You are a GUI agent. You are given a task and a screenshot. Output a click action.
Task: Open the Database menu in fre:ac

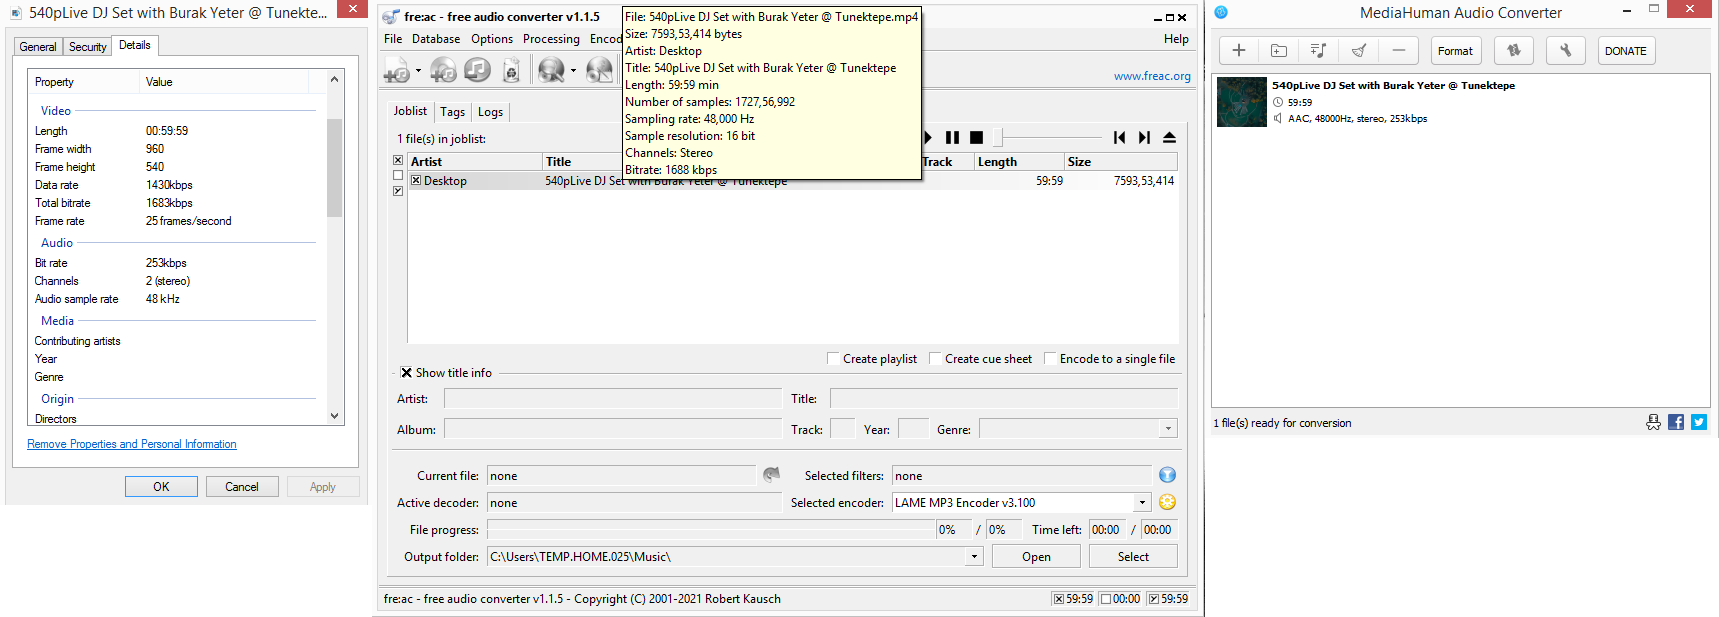tap(436, 39)
